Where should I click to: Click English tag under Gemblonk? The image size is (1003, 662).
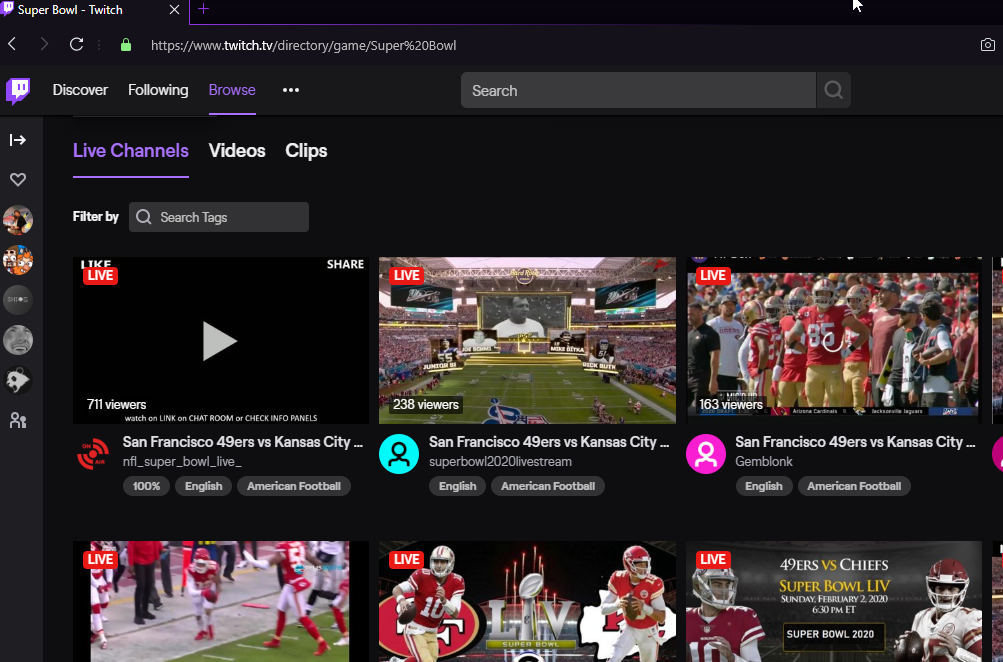[x=764, y=486]
